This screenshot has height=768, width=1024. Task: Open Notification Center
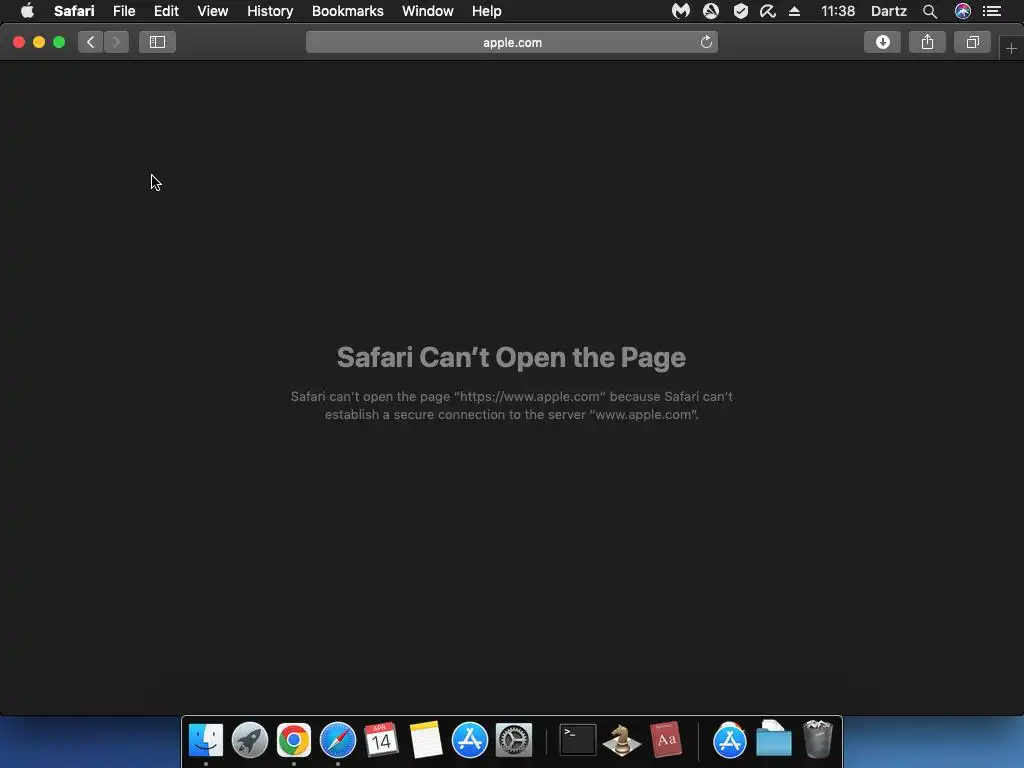coord(992,11)
